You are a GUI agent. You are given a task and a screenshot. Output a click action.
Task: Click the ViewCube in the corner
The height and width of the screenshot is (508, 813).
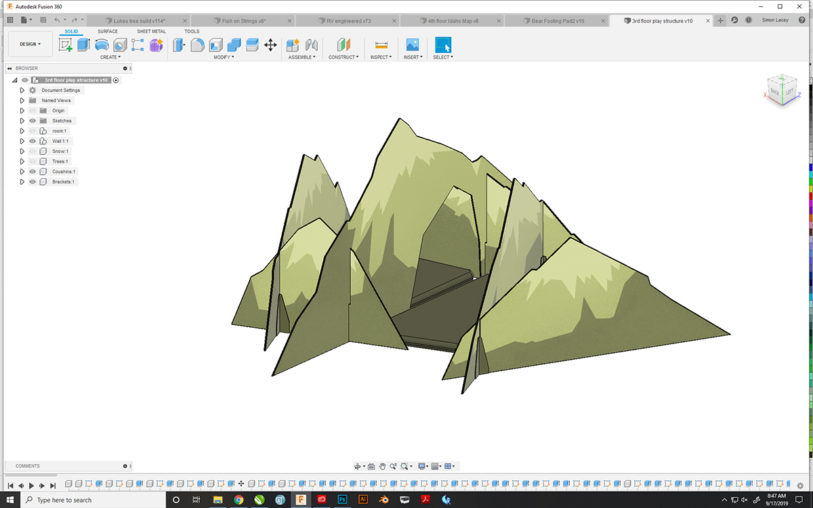pyautogui.click(x=782, y=91)
